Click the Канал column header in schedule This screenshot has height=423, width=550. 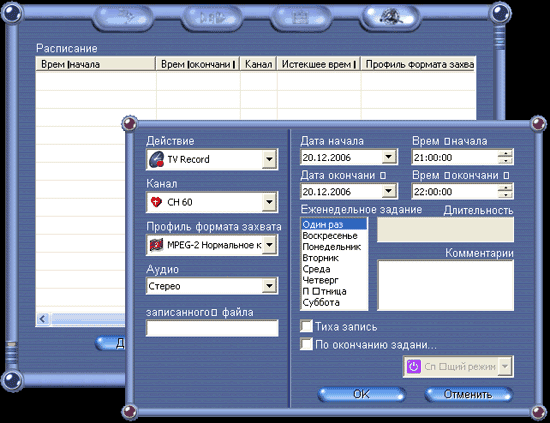[x=259, y=64]
